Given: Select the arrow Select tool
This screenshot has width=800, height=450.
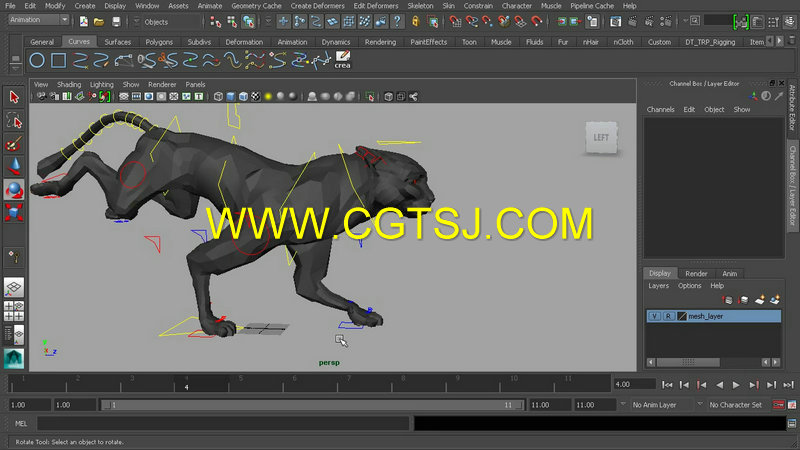Looking at the screenshot, I should tap(14, 97).
